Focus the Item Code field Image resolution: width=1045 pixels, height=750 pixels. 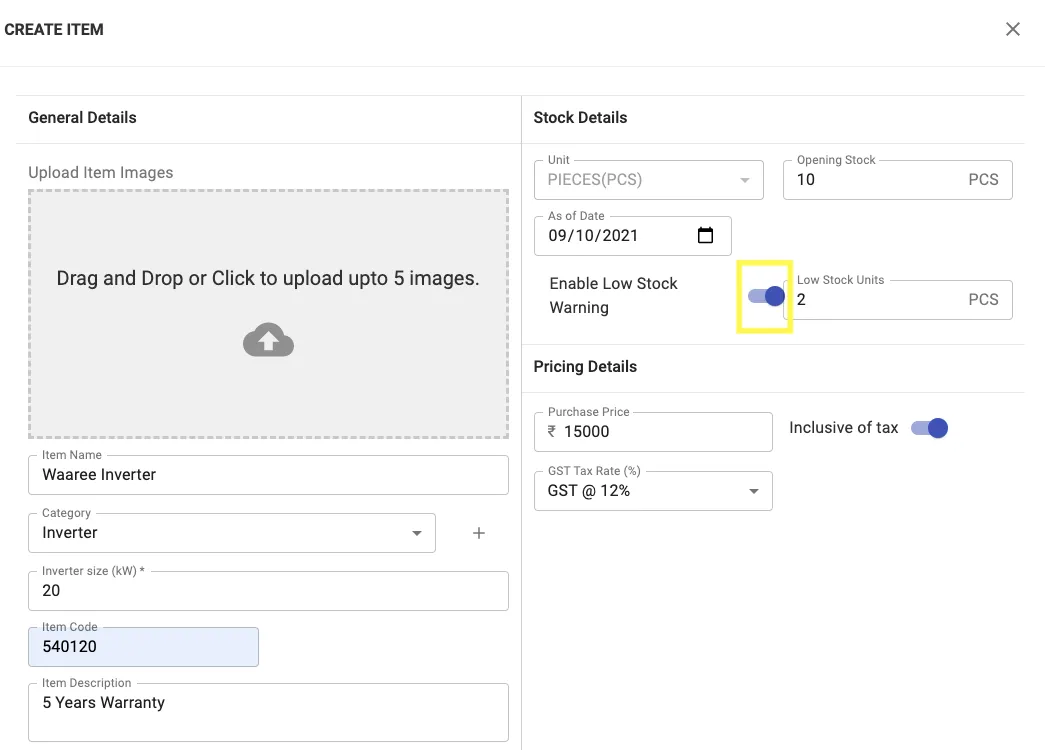pyautogui.click(x=143, y=647)
